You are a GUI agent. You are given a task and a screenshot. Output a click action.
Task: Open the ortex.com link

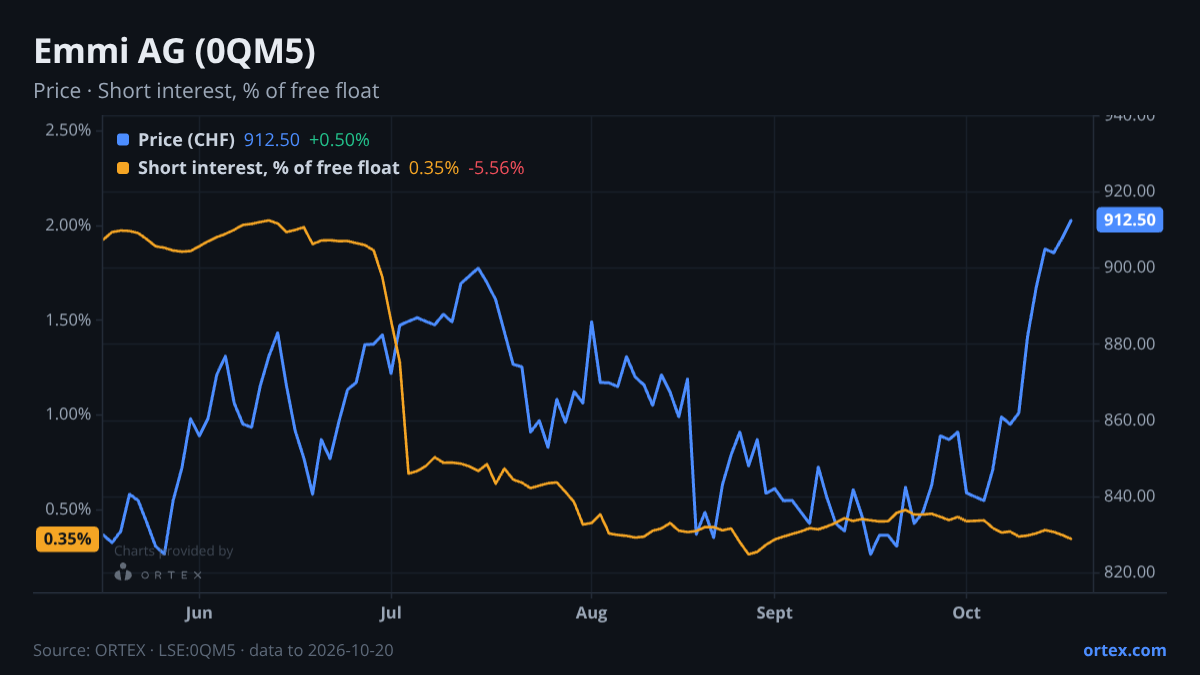pos(1125,650)
